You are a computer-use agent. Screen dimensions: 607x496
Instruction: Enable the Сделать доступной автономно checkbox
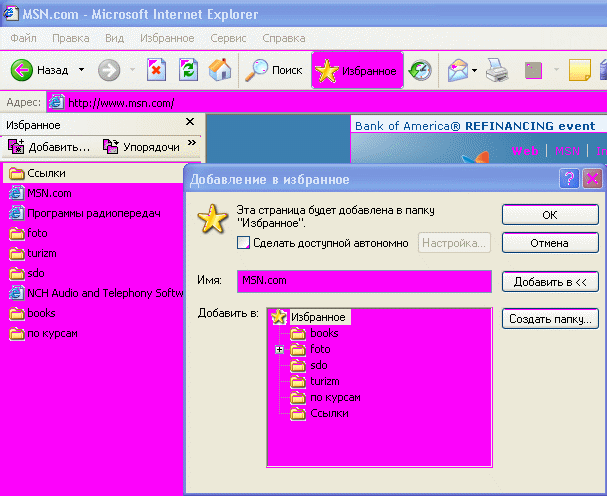pos(243,243)
